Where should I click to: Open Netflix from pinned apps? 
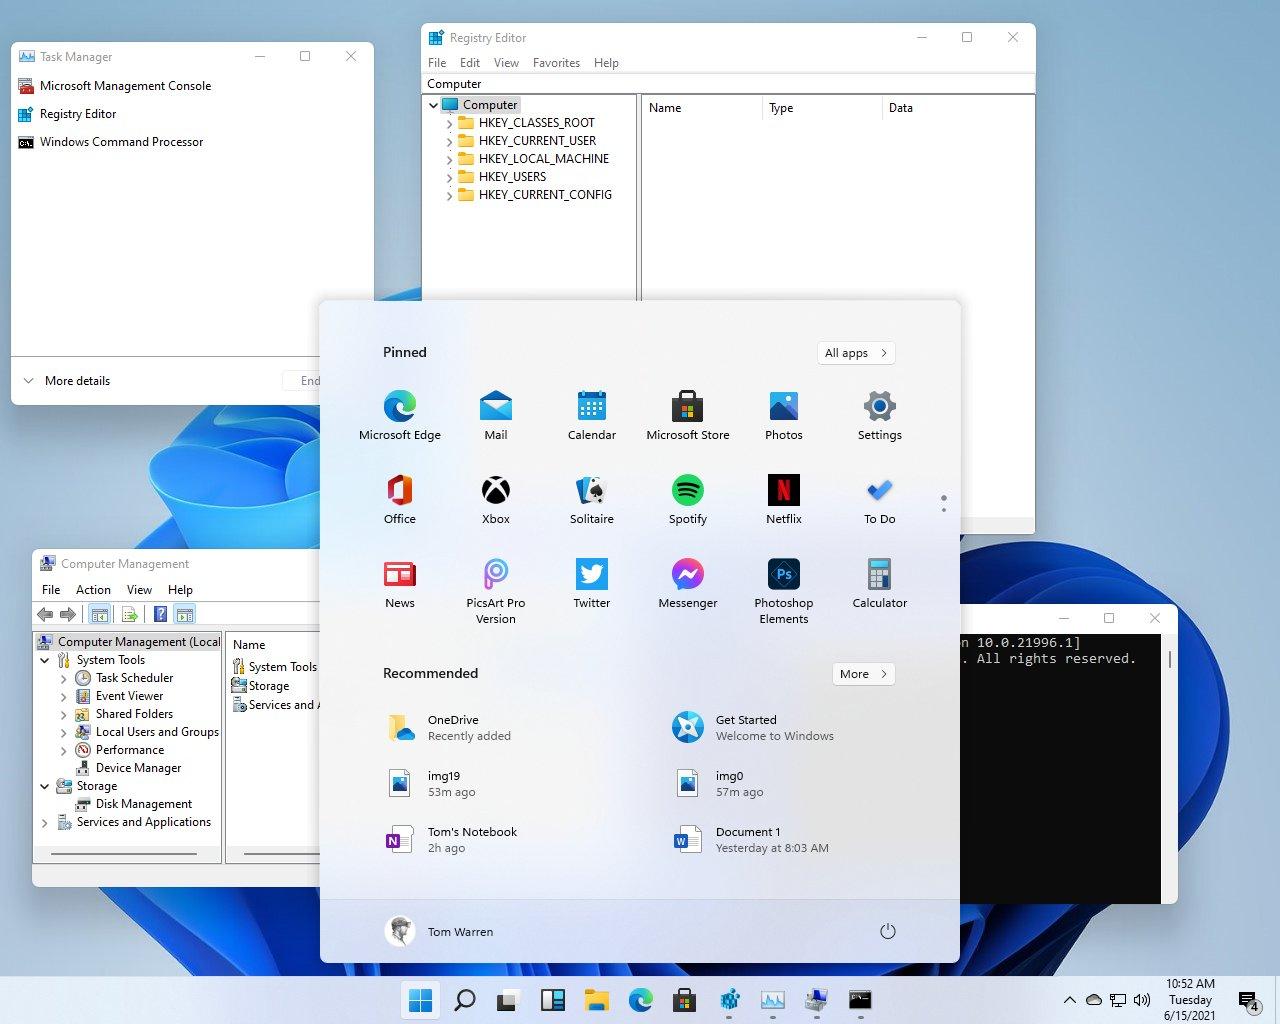point(783,499)
